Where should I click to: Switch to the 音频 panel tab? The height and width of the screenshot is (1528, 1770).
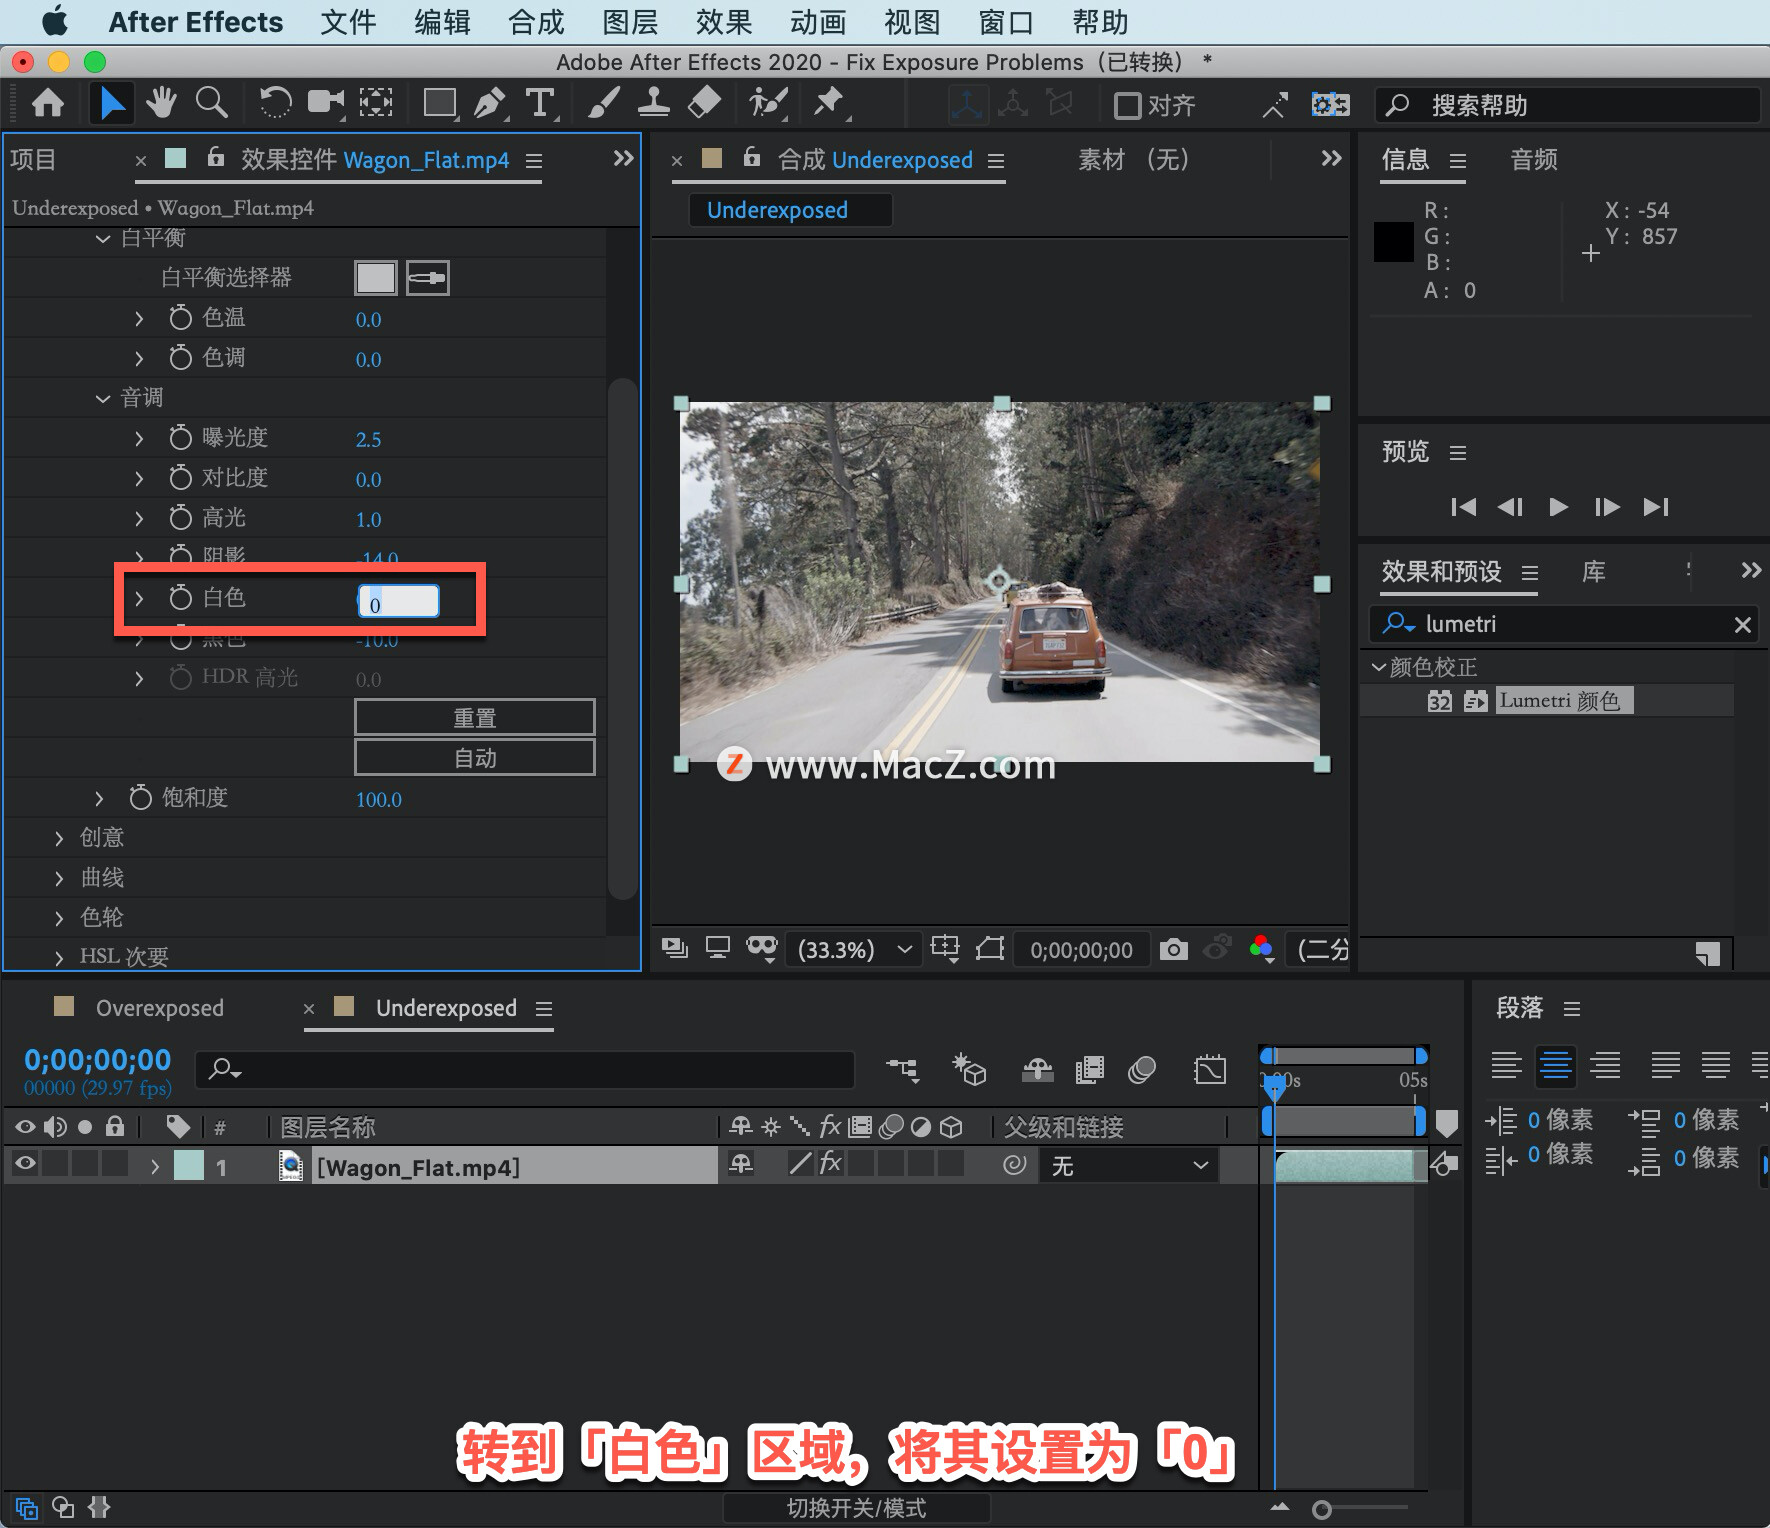(x=1534, y=159)
